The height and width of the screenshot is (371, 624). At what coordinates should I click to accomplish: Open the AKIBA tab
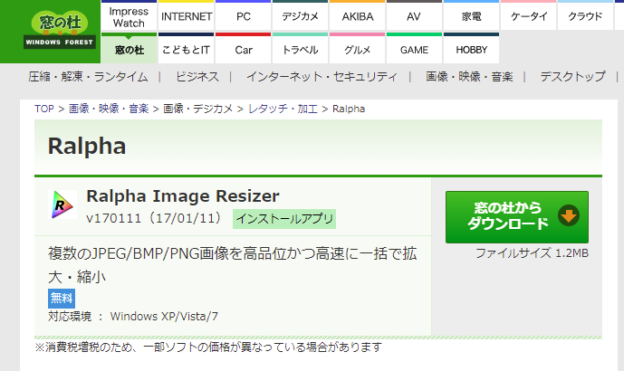pyautogui.click(x=357, y=16)
